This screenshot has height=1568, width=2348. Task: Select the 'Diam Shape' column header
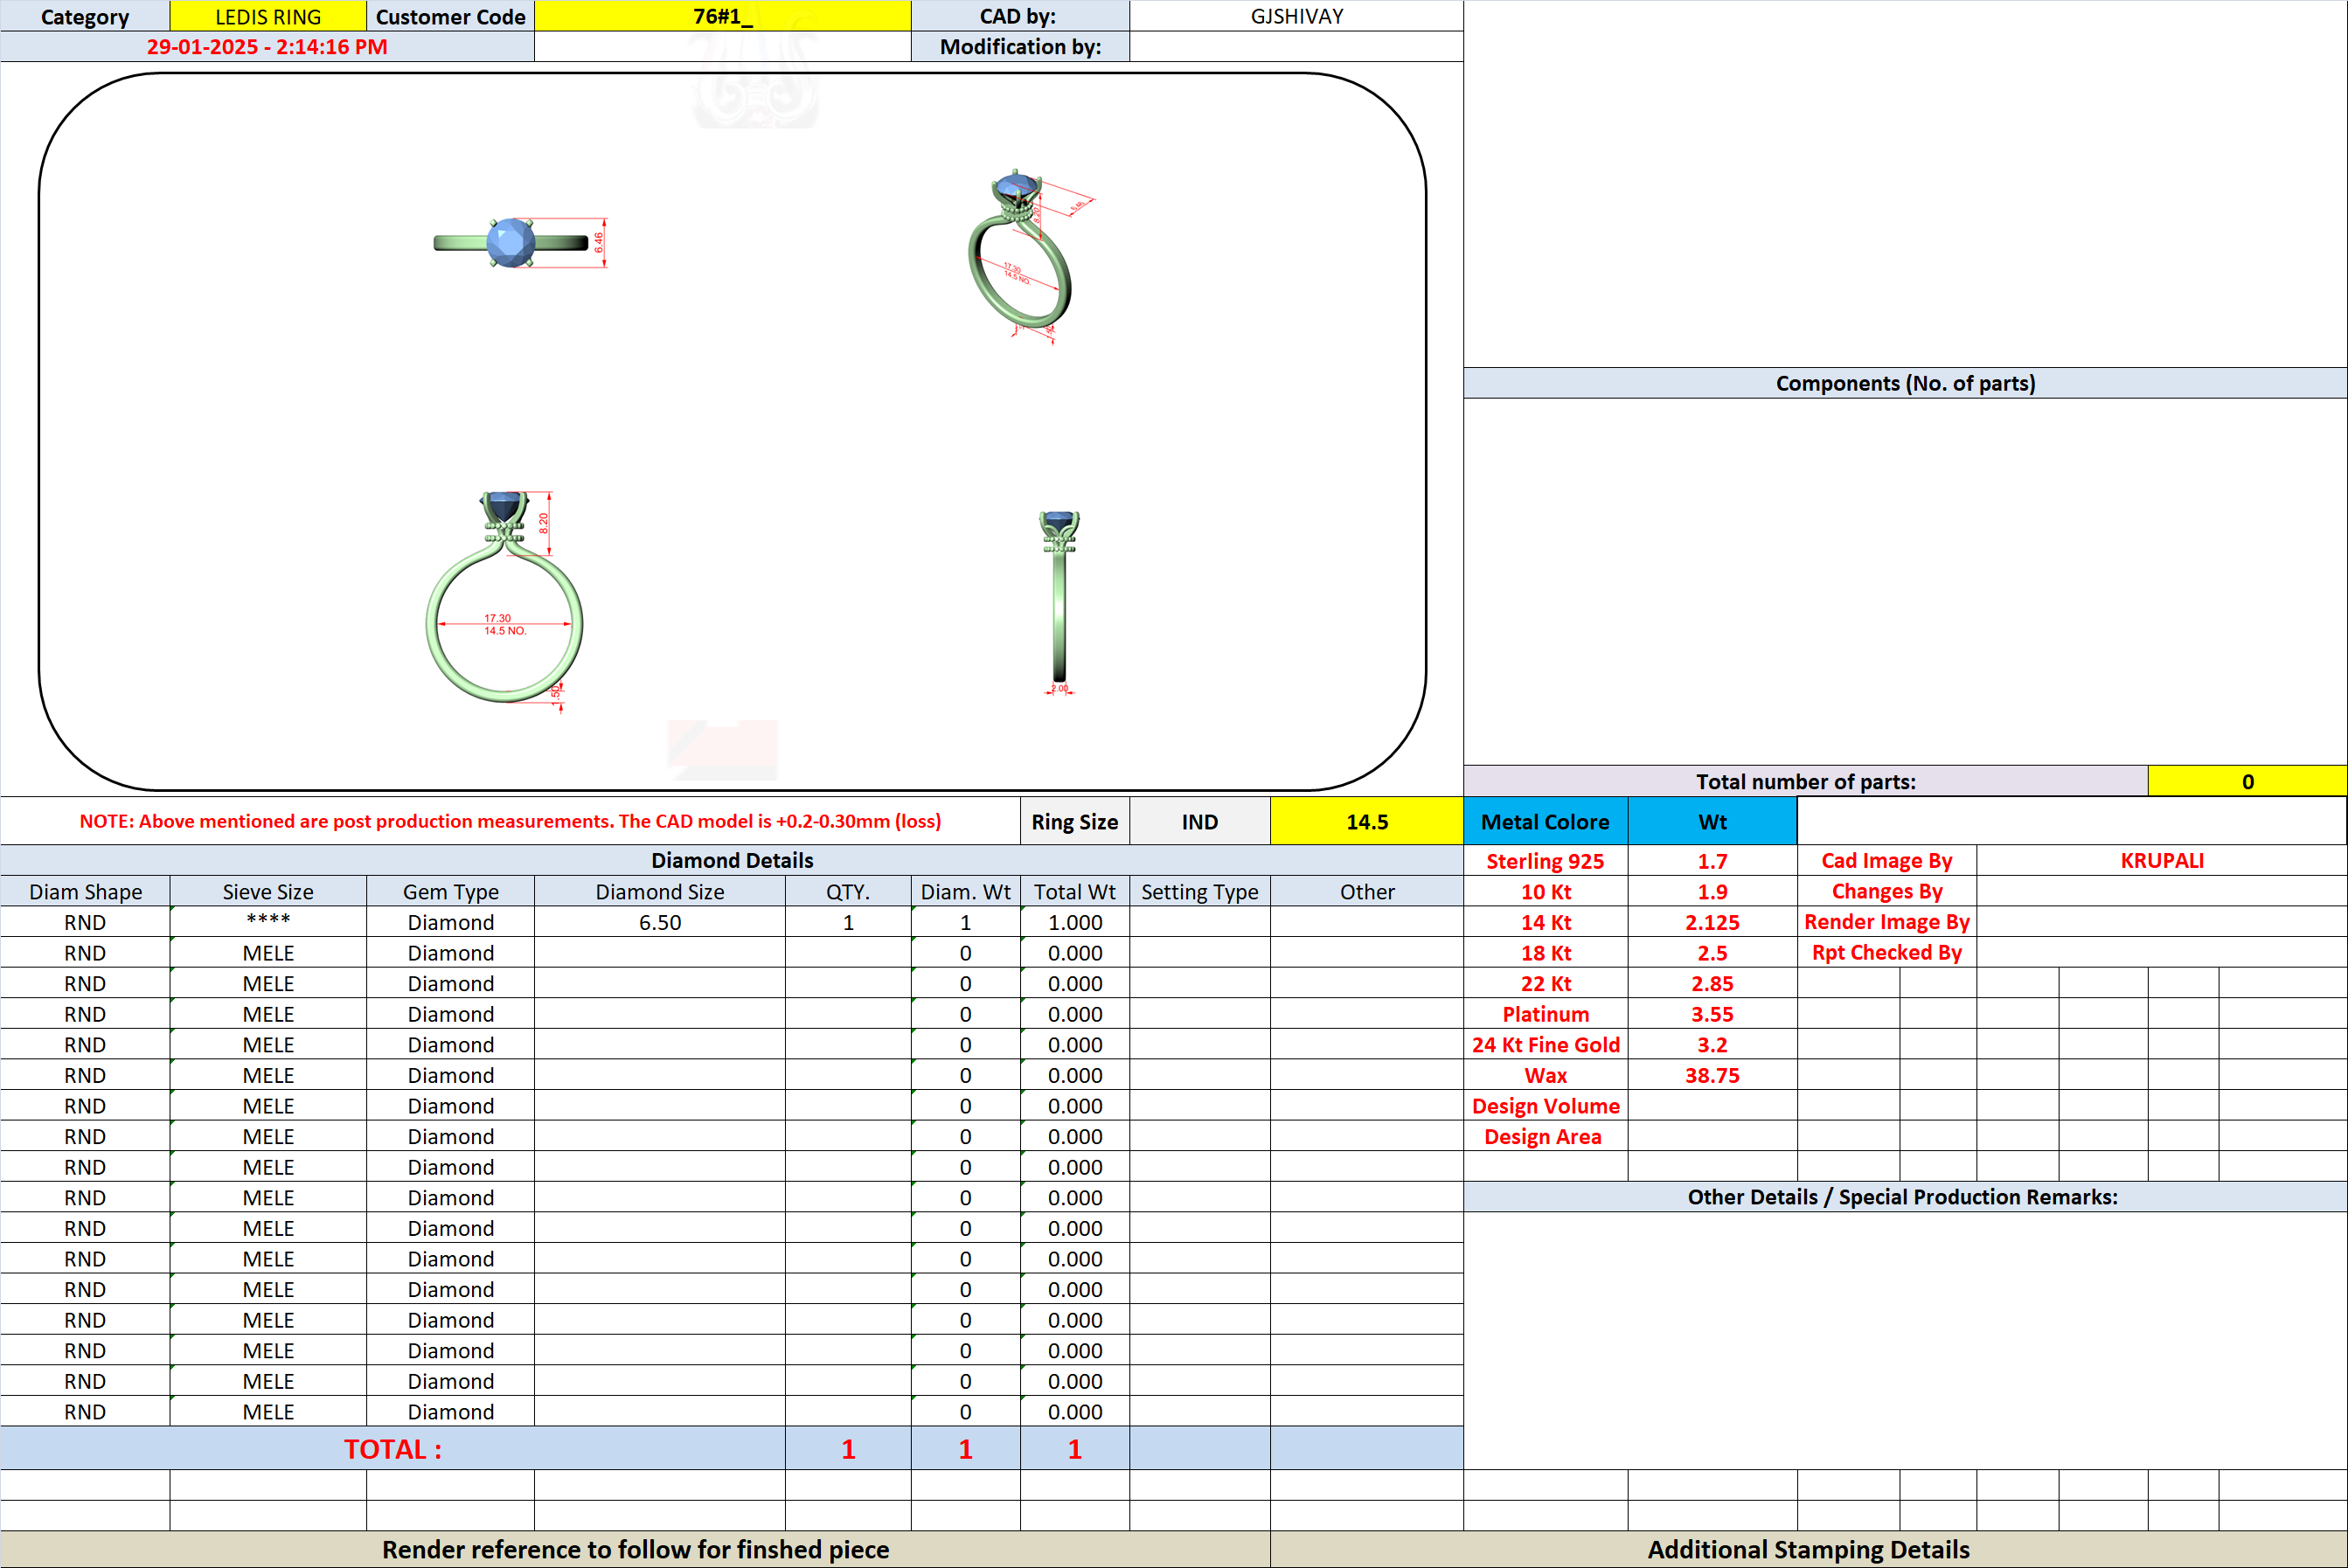coord(85,891)
